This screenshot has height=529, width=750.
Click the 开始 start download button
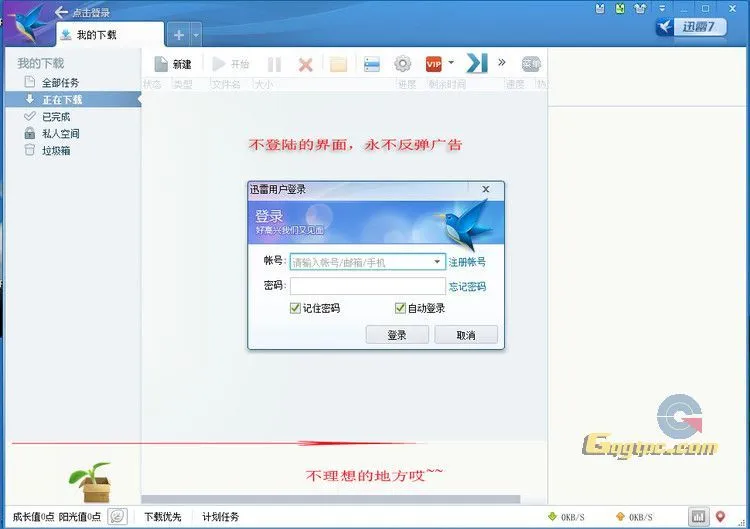231,64
